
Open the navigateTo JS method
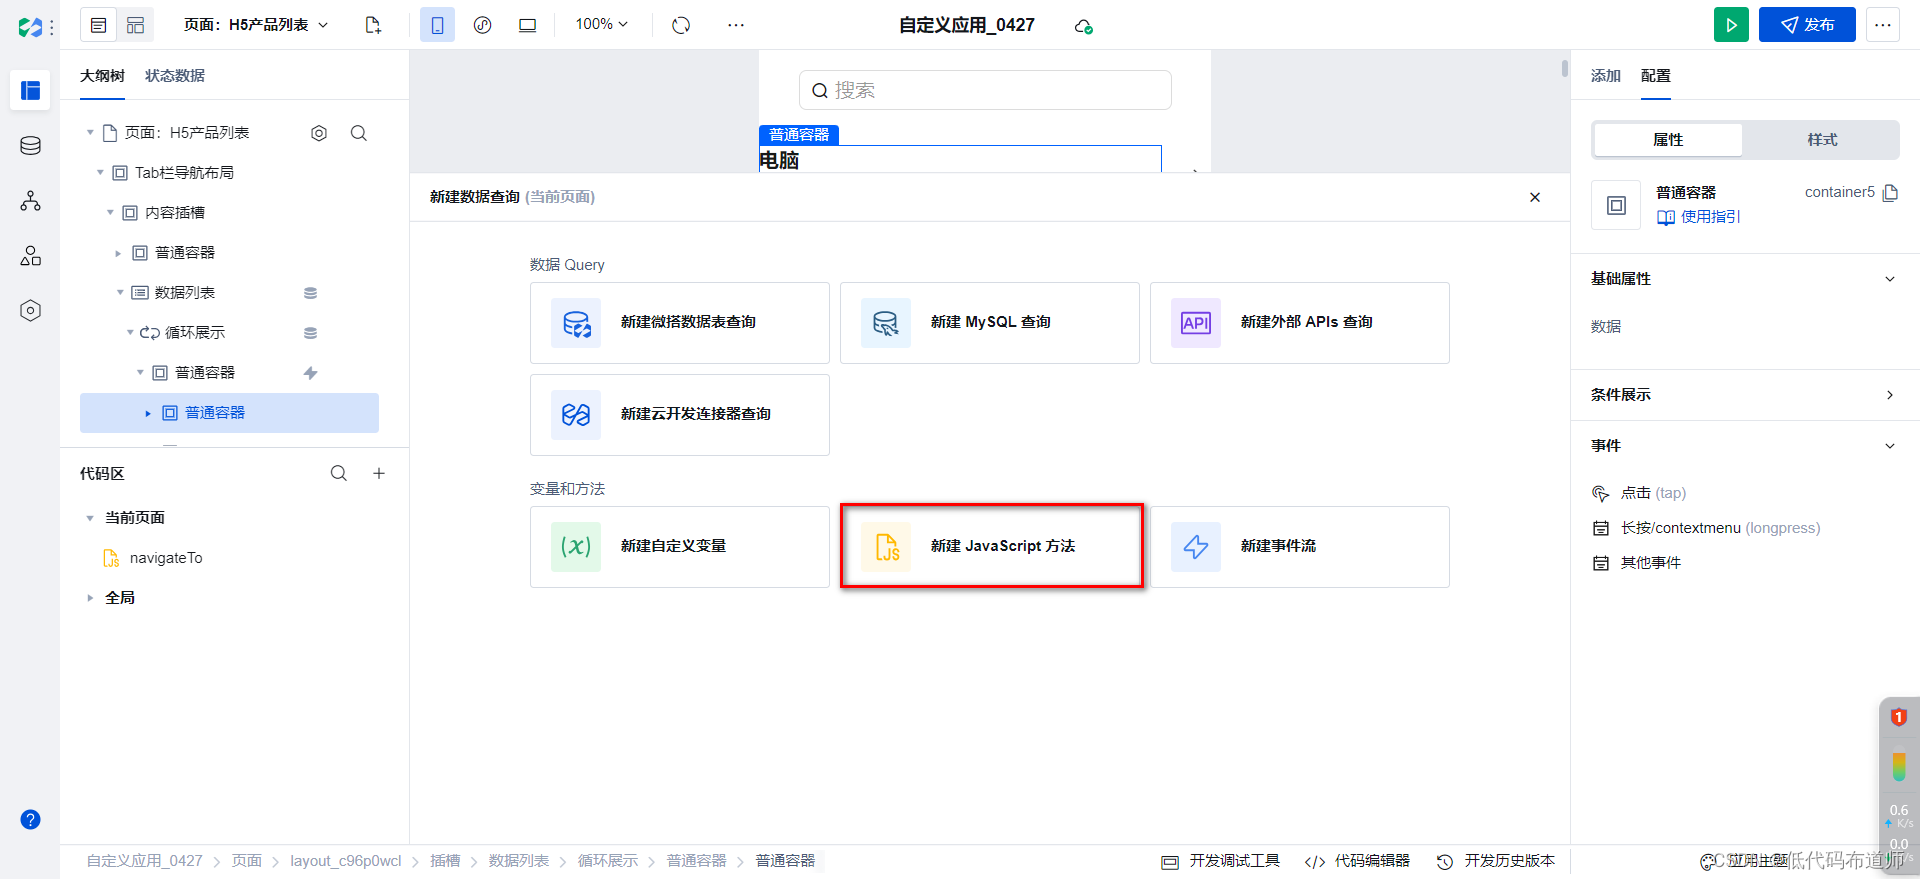click(x=166, y=558)
